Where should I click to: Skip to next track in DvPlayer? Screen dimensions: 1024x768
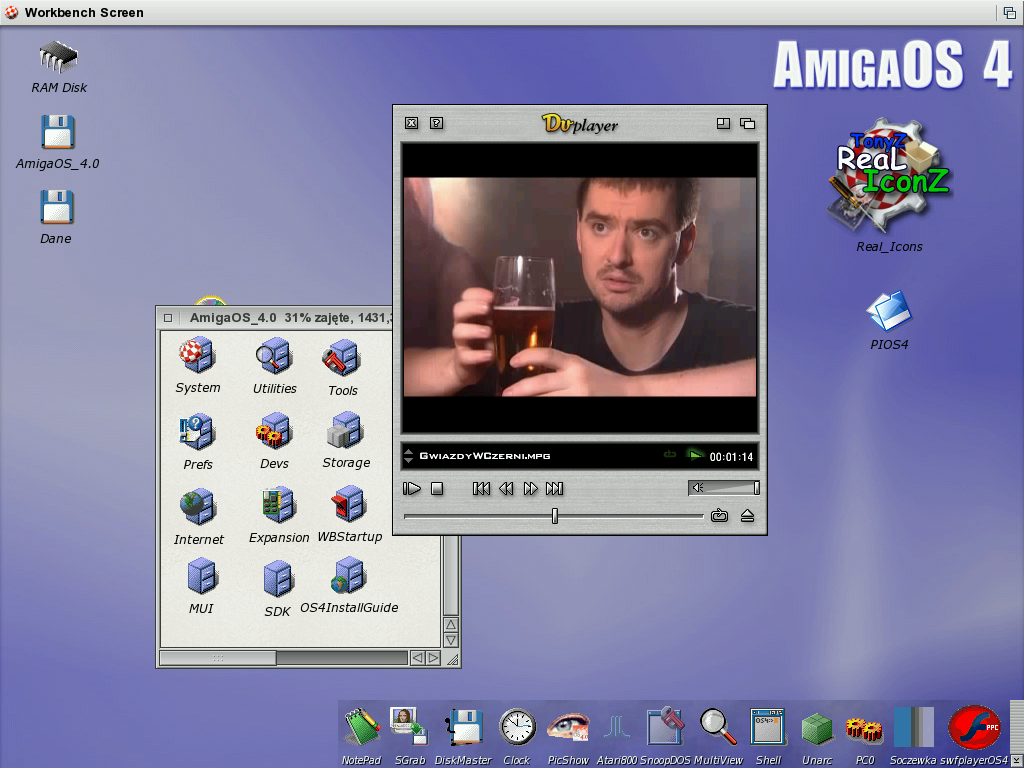554,488
